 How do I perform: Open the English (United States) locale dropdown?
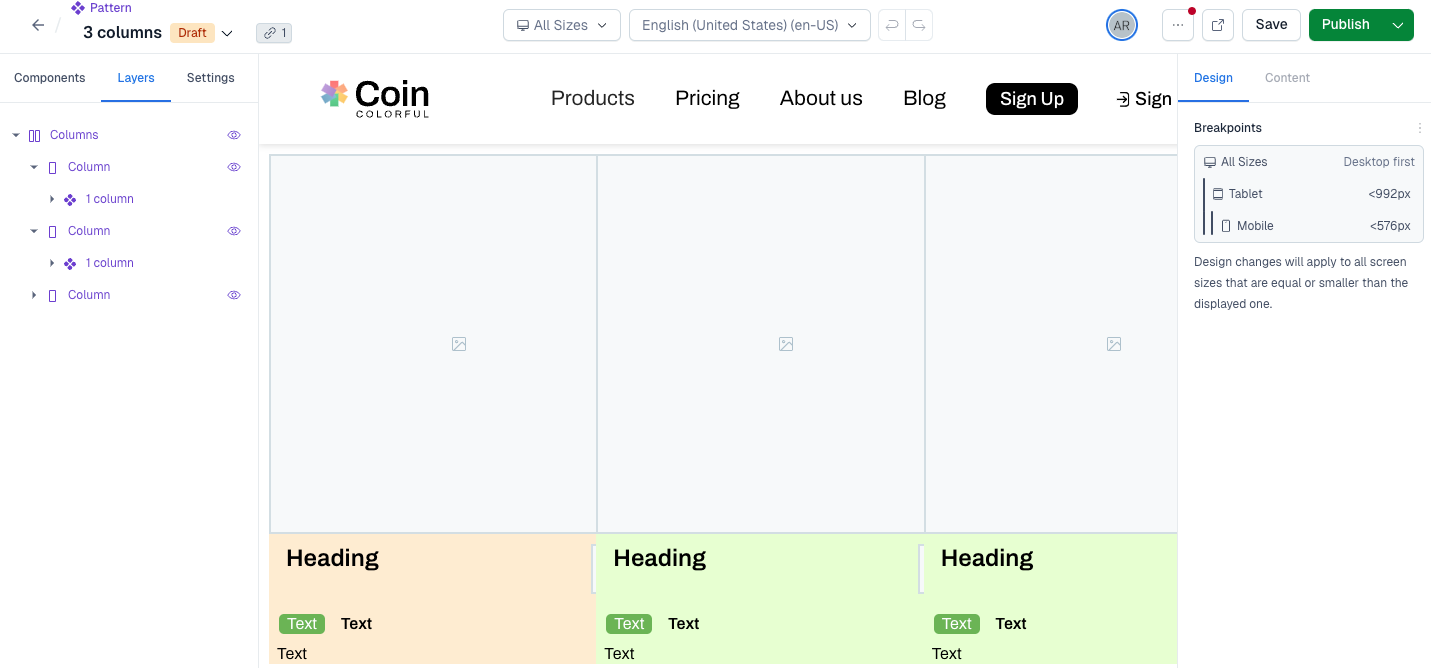(x=749, y=25)
